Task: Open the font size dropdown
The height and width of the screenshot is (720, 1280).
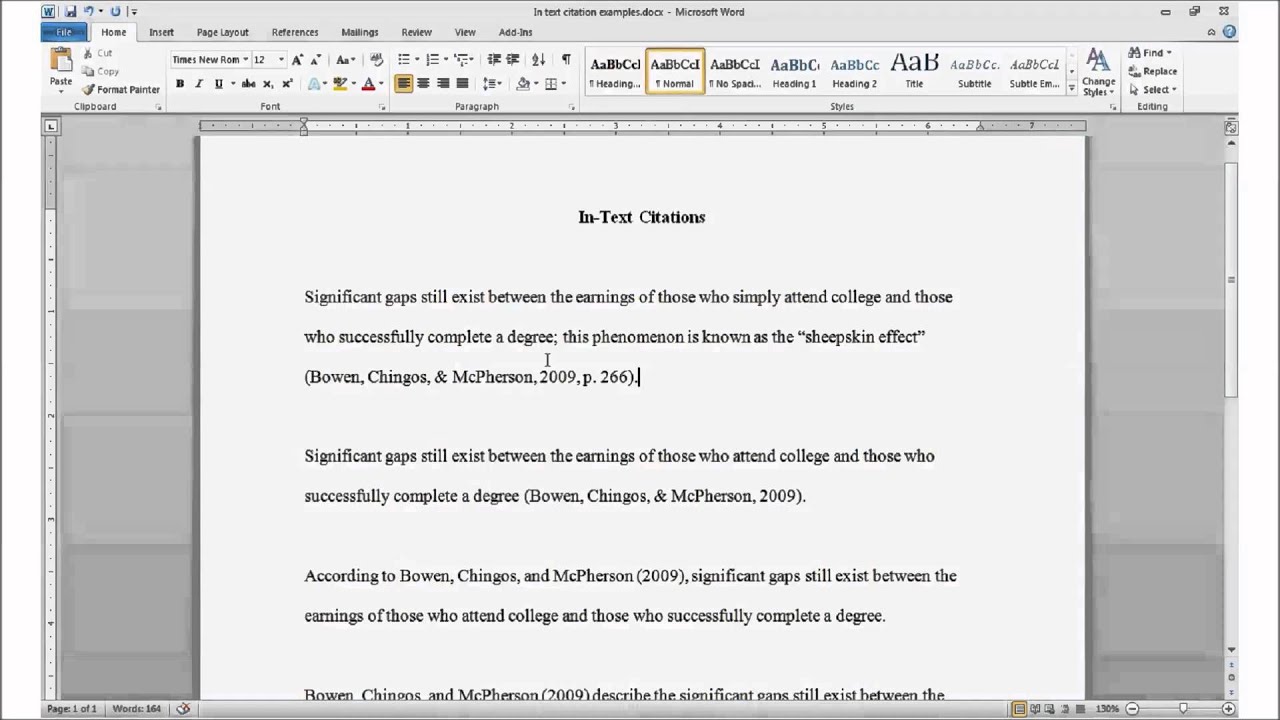Action: pos(281,60)
